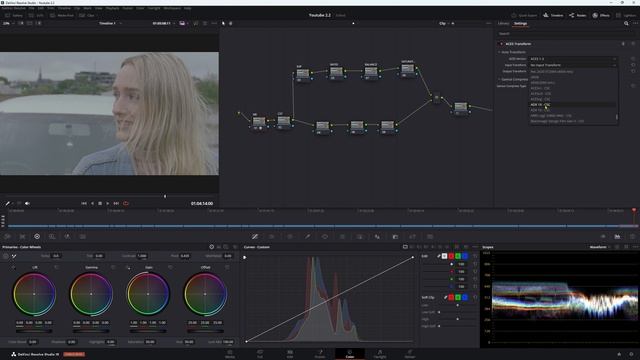
Task: Enable the blue curve channel
Action: click(x=465, y=256)
